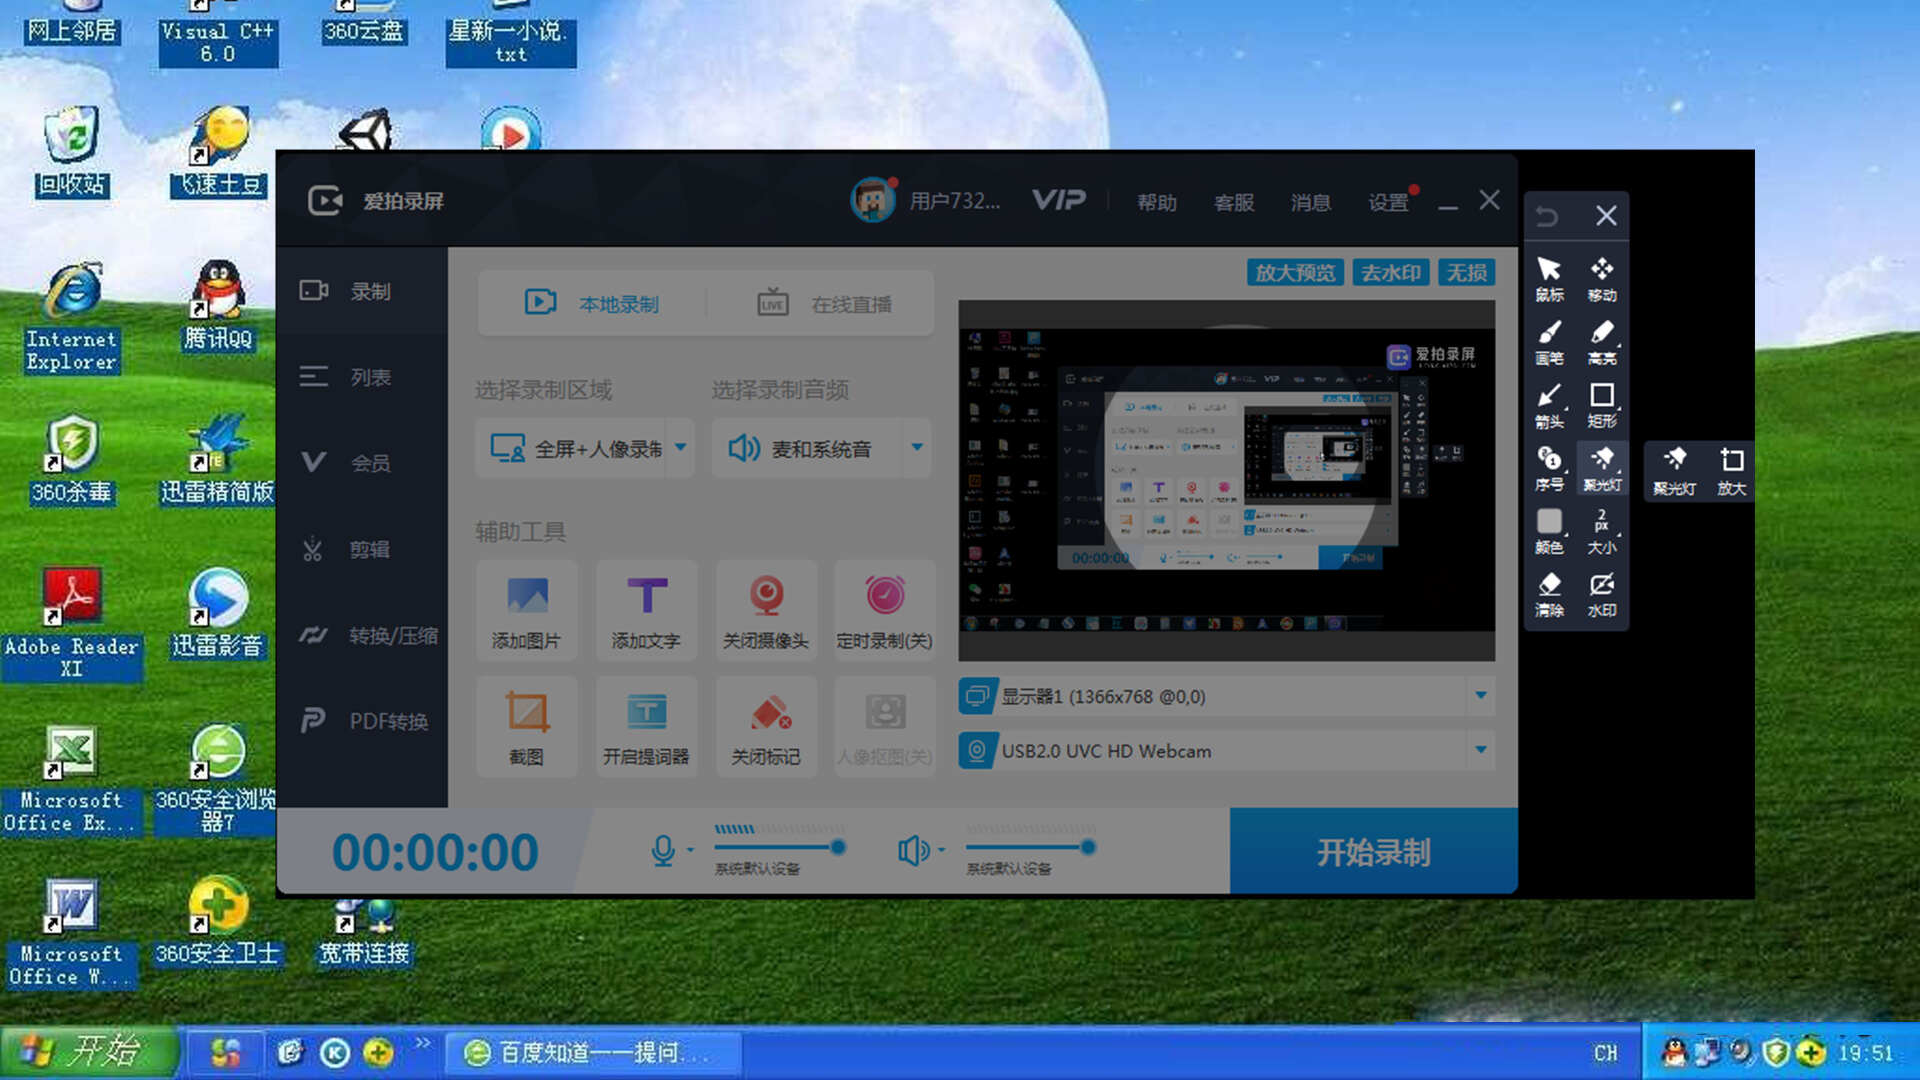The image size is (1920, 1080).
Task: Click the QQ penguin tray icon
Action: point(1674,1052)
